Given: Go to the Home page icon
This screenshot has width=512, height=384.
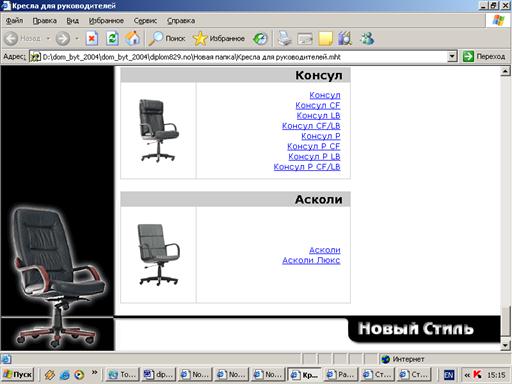Looking at the screenshot, I should pos(133,39).
